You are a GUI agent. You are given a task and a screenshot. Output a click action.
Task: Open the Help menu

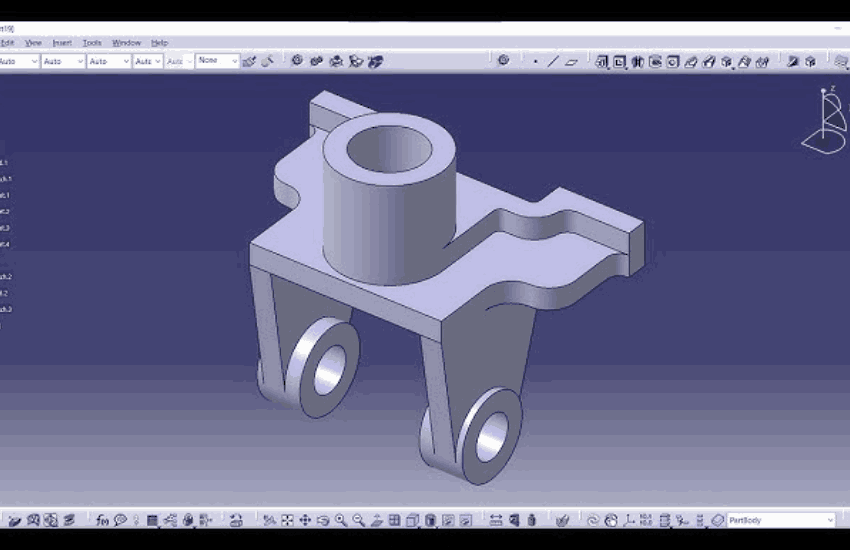(x=159, y=43)
